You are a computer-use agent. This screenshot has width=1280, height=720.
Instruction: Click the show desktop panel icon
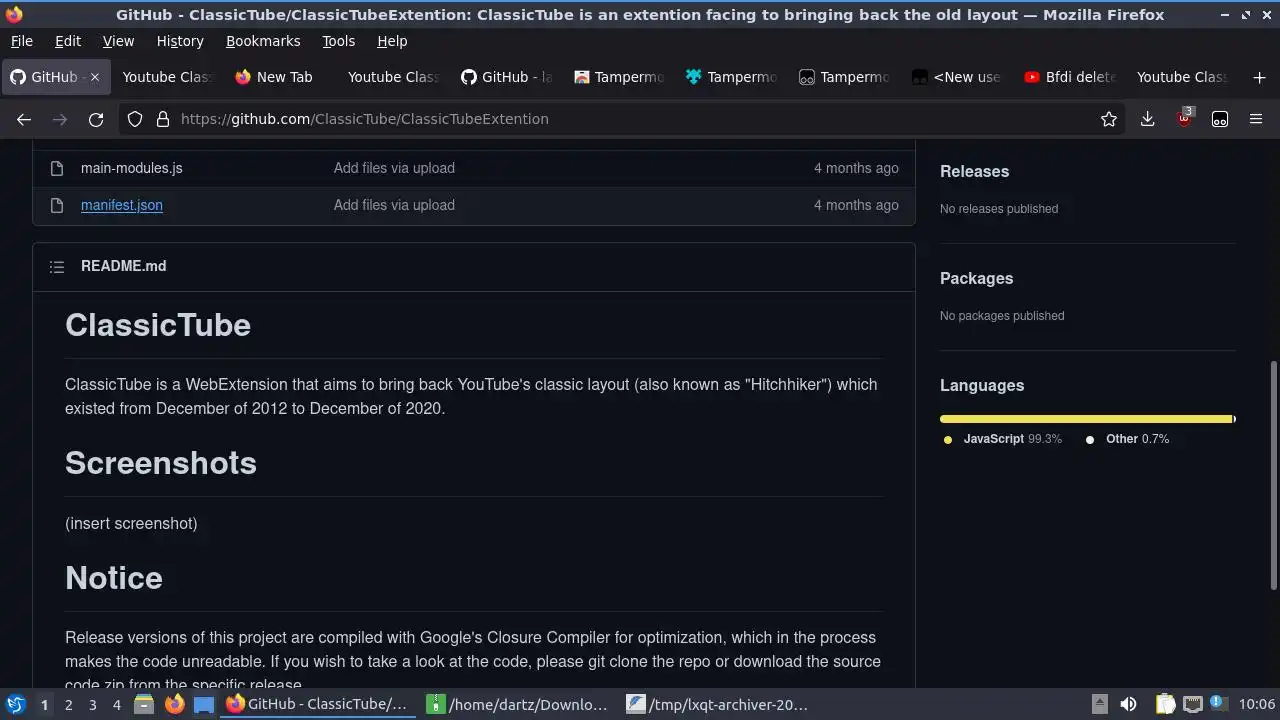tap(204, 704)
